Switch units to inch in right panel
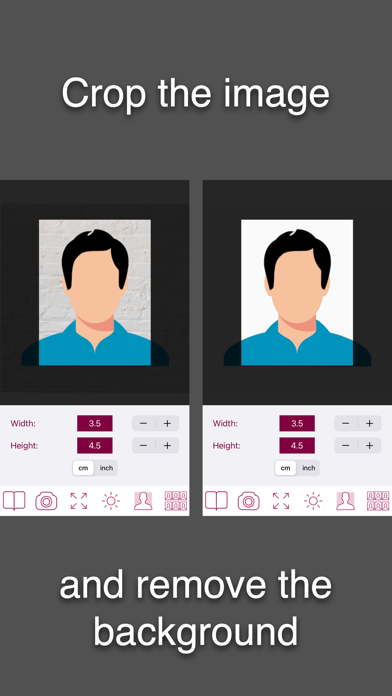This screenshot has width=392, height=696. (309, 468)
